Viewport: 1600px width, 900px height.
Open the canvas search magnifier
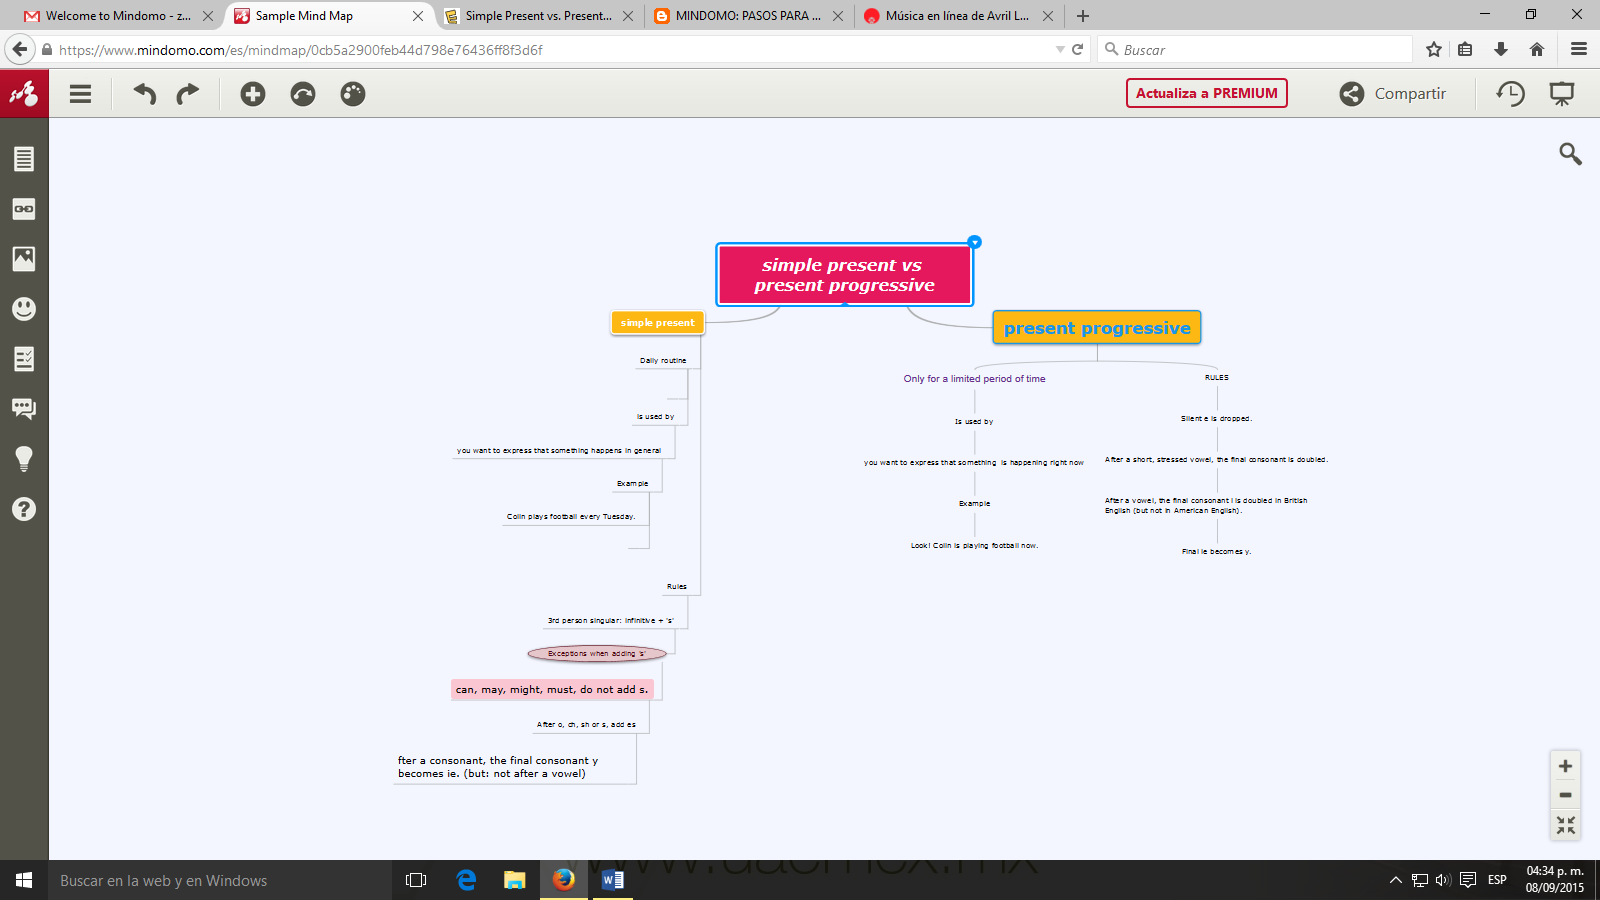(x=1570, y=154)
